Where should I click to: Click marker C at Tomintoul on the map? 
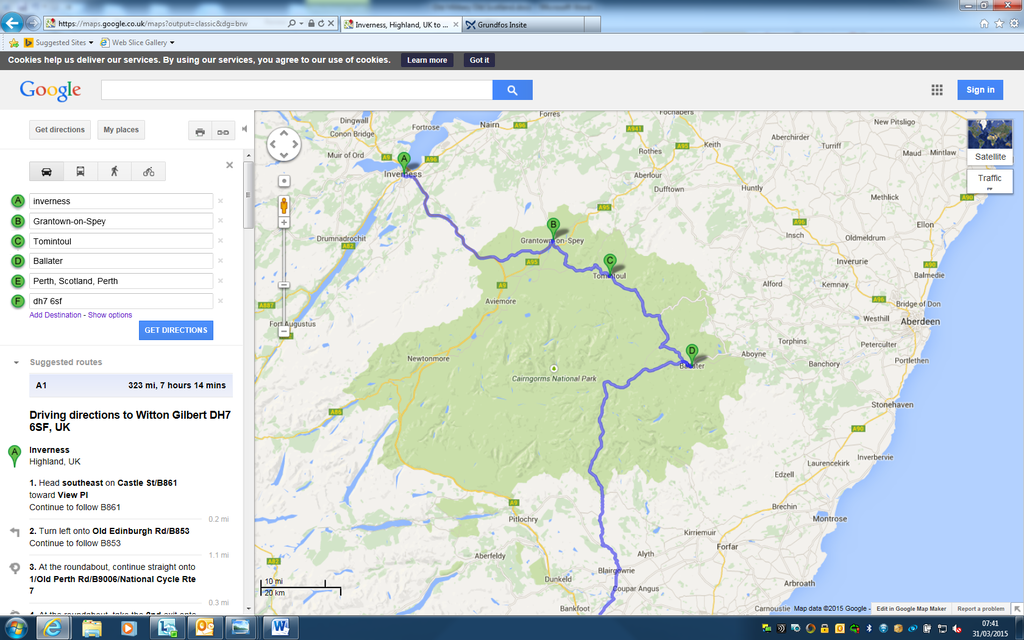click(x=610, y=264)
